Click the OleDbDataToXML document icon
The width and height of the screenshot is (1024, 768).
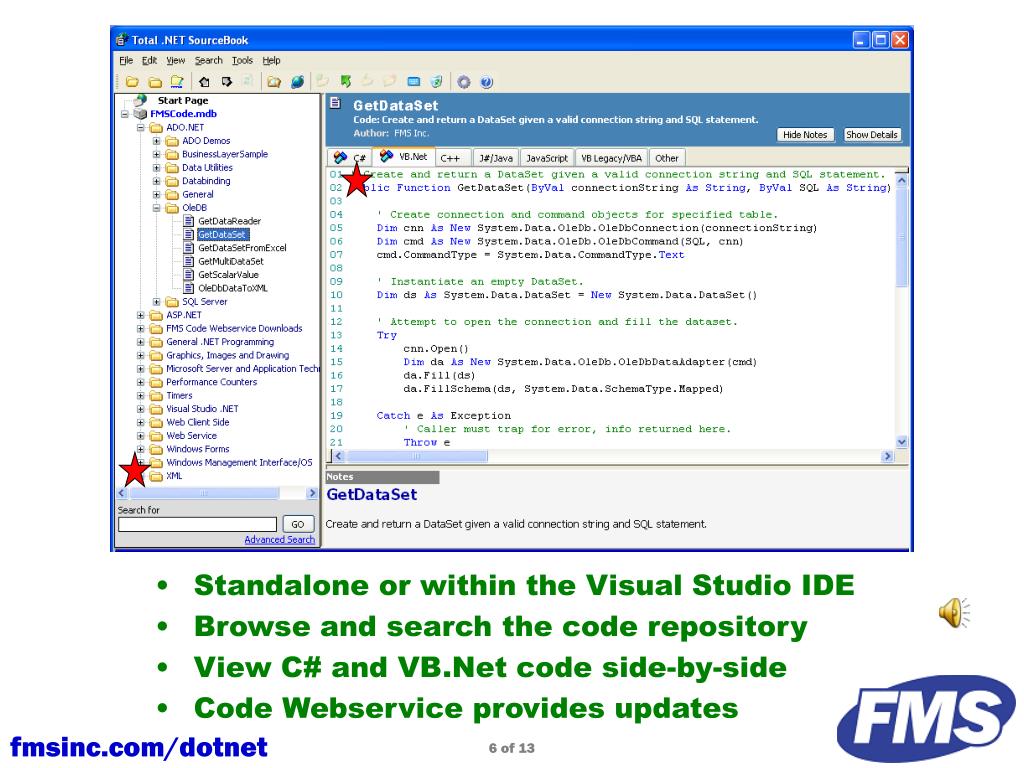[x=189, y=288]
